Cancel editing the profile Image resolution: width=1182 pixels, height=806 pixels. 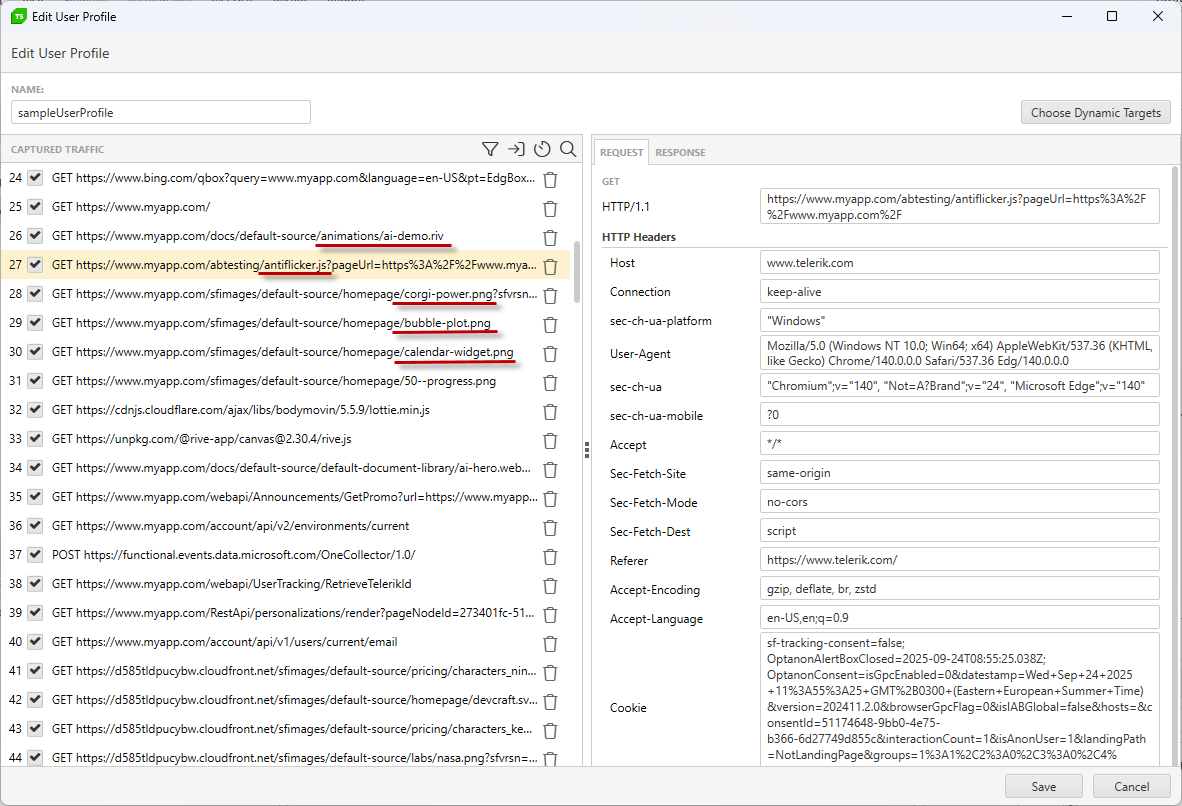(x=1131, y=786)
